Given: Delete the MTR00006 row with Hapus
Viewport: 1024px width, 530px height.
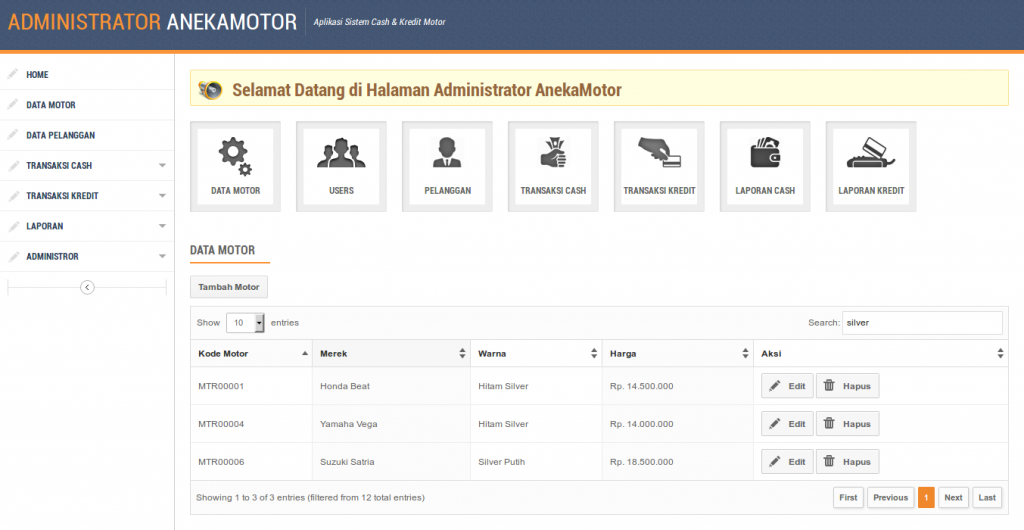Looking at the screenshot, I should tap(848, 461).
